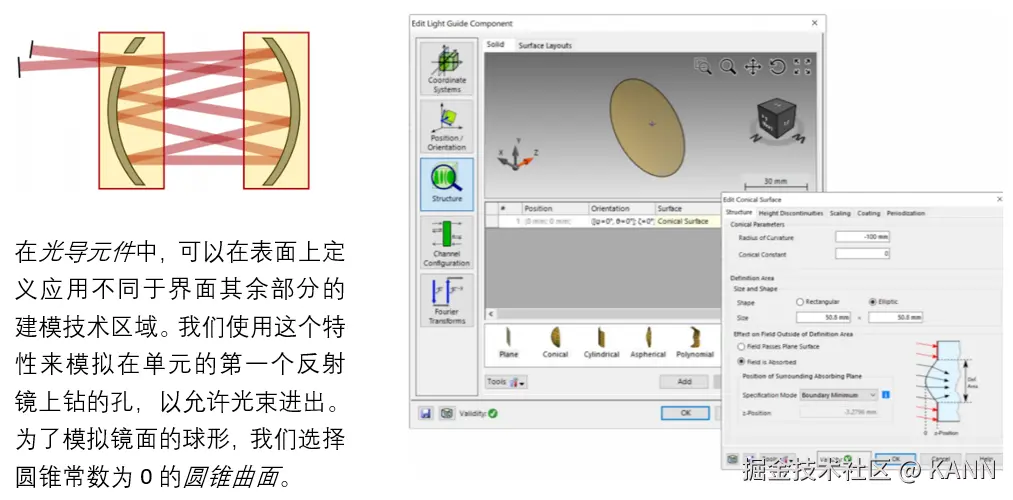The width and height of the screenshot is (1013, 500).
Task: Click OK in Edit Conical Surface dialog
Action: point(895,459)
